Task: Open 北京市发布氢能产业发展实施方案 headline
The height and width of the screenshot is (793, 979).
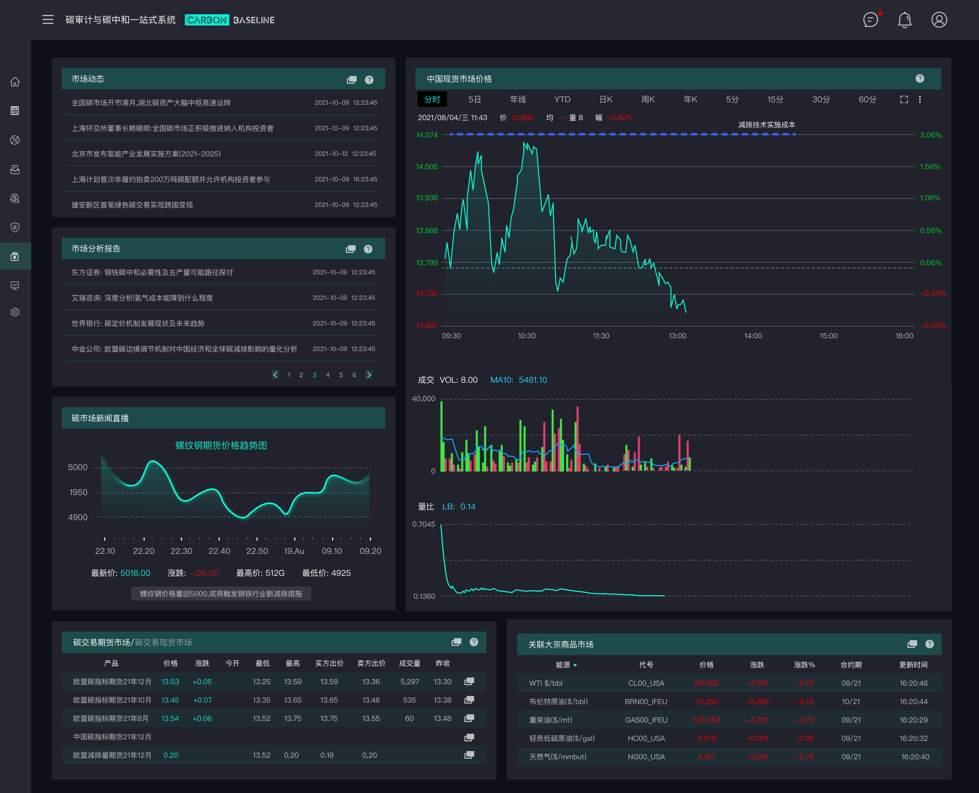Action: click(x=146, y=154)
